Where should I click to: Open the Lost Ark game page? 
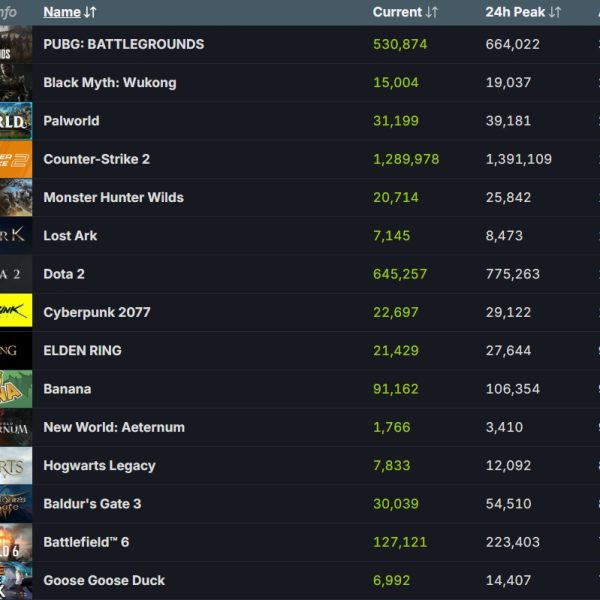70,236
